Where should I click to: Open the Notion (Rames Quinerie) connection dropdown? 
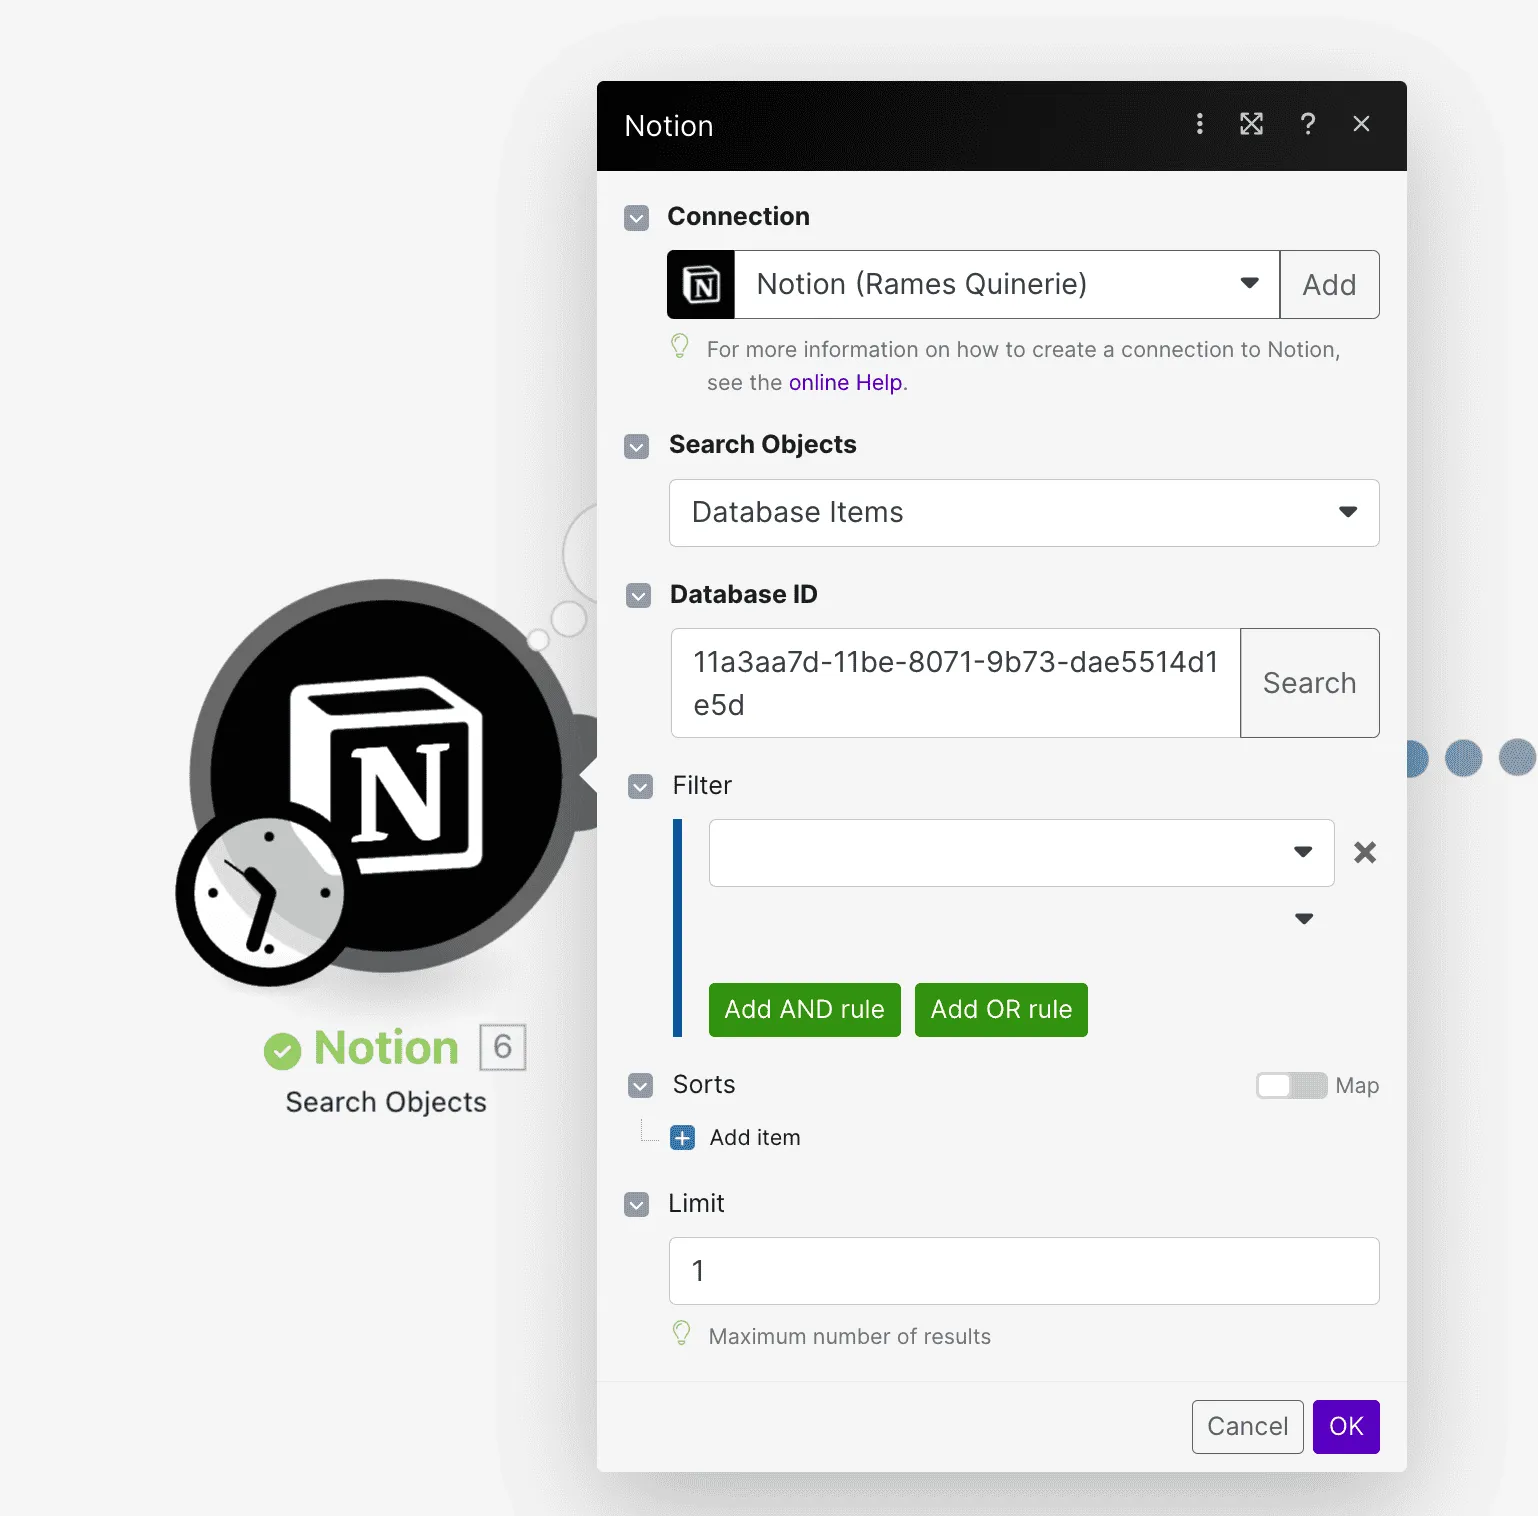click(x=1006, y=284)
